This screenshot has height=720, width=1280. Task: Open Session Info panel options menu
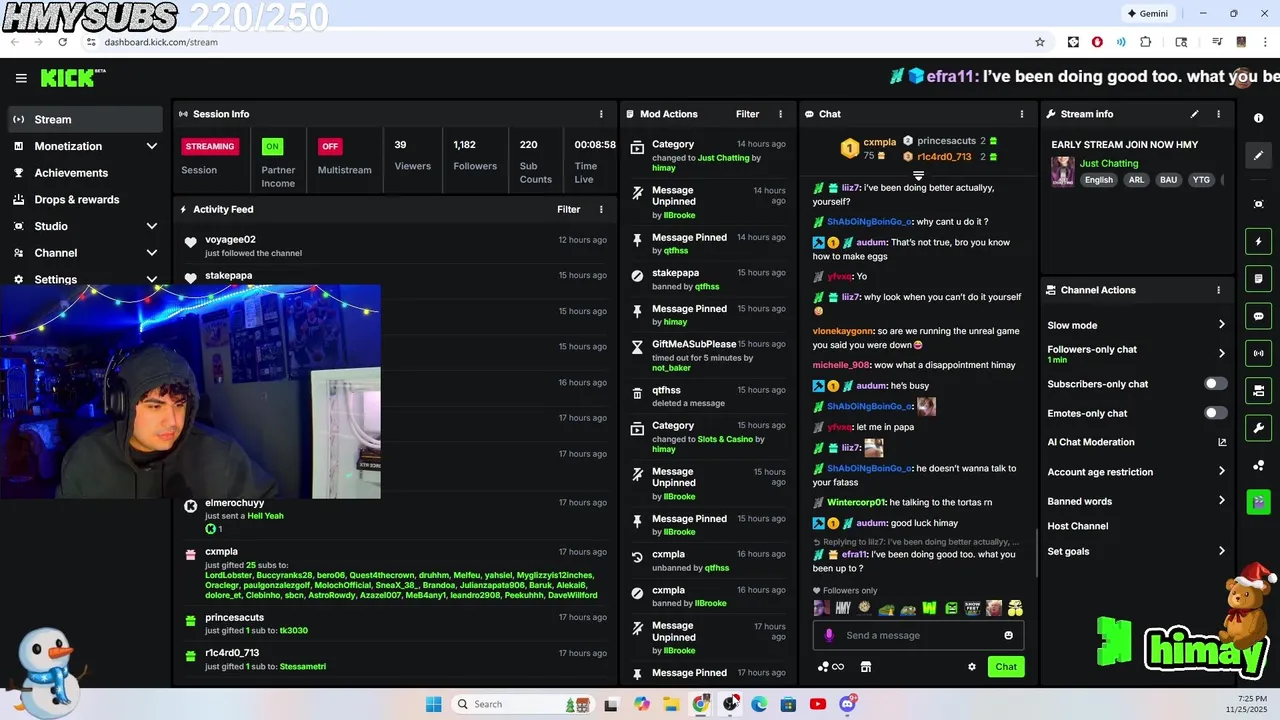[601, 114]
